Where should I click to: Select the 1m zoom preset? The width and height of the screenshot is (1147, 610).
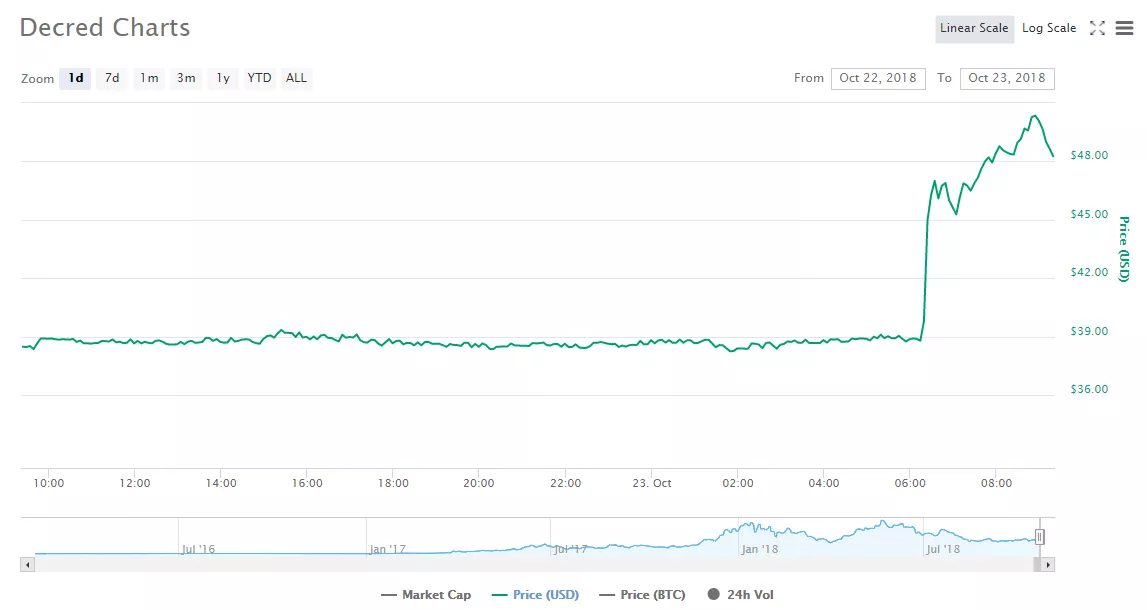pos(149,78)
